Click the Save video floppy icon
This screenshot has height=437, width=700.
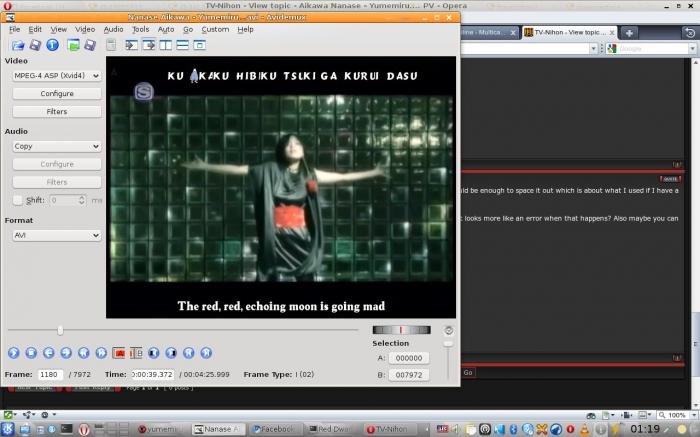pos(35,45)
